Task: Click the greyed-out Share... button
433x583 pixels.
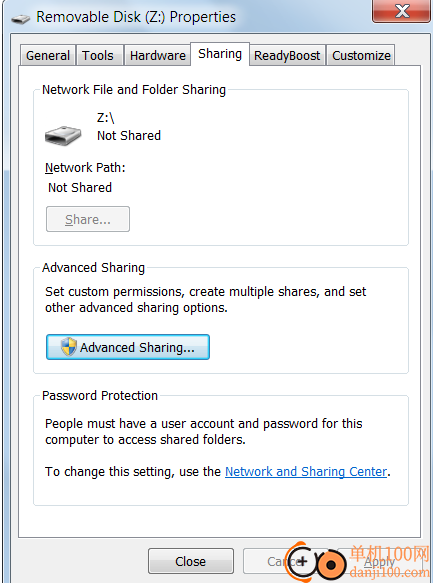Action: (88, 219)
